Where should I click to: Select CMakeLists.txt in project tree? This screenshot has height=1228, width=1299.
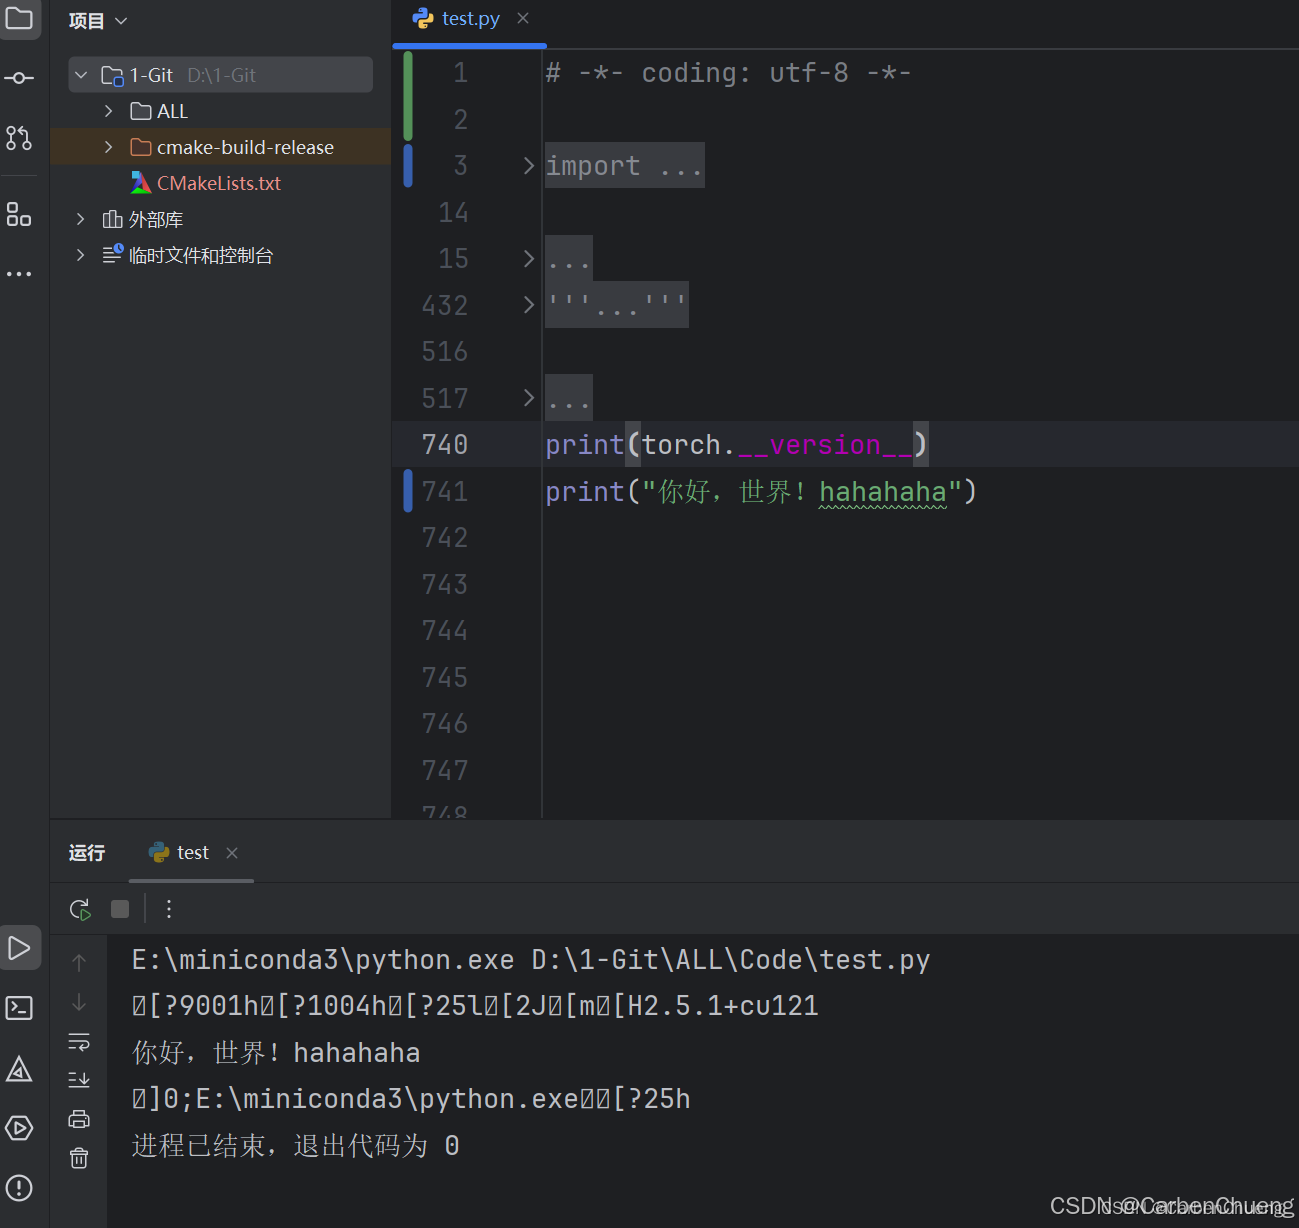coord(219,183)
